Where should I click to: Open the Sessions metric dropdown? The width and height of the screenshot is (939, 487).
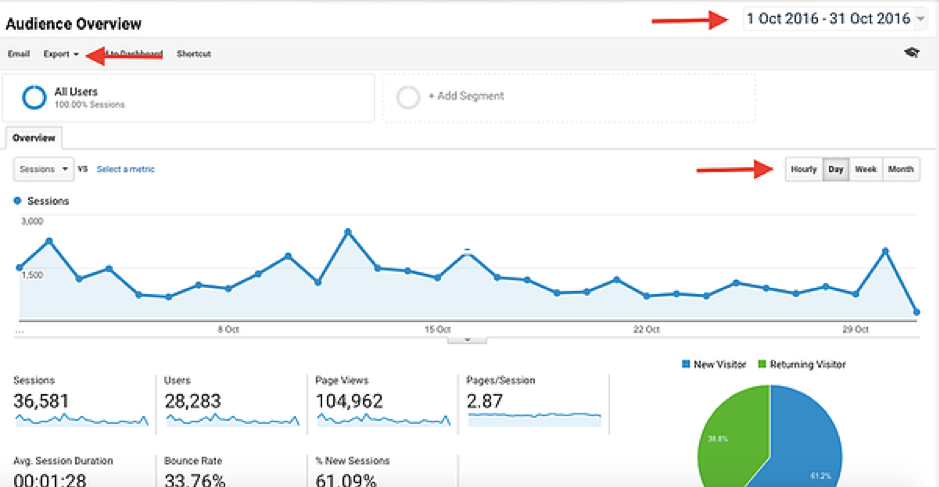click(44, 169)
